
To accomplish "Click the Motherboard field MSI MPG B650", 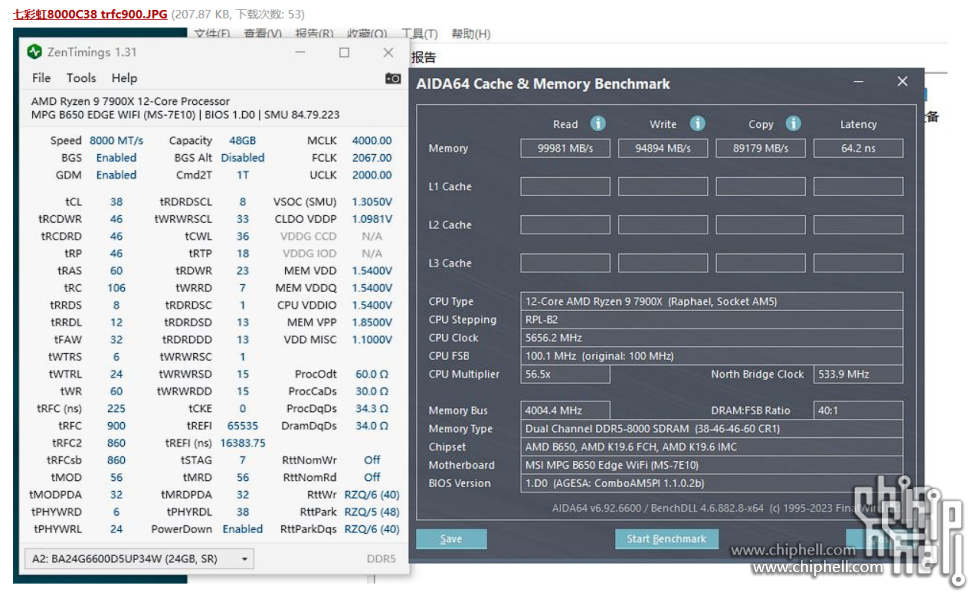I will point(712,465).
